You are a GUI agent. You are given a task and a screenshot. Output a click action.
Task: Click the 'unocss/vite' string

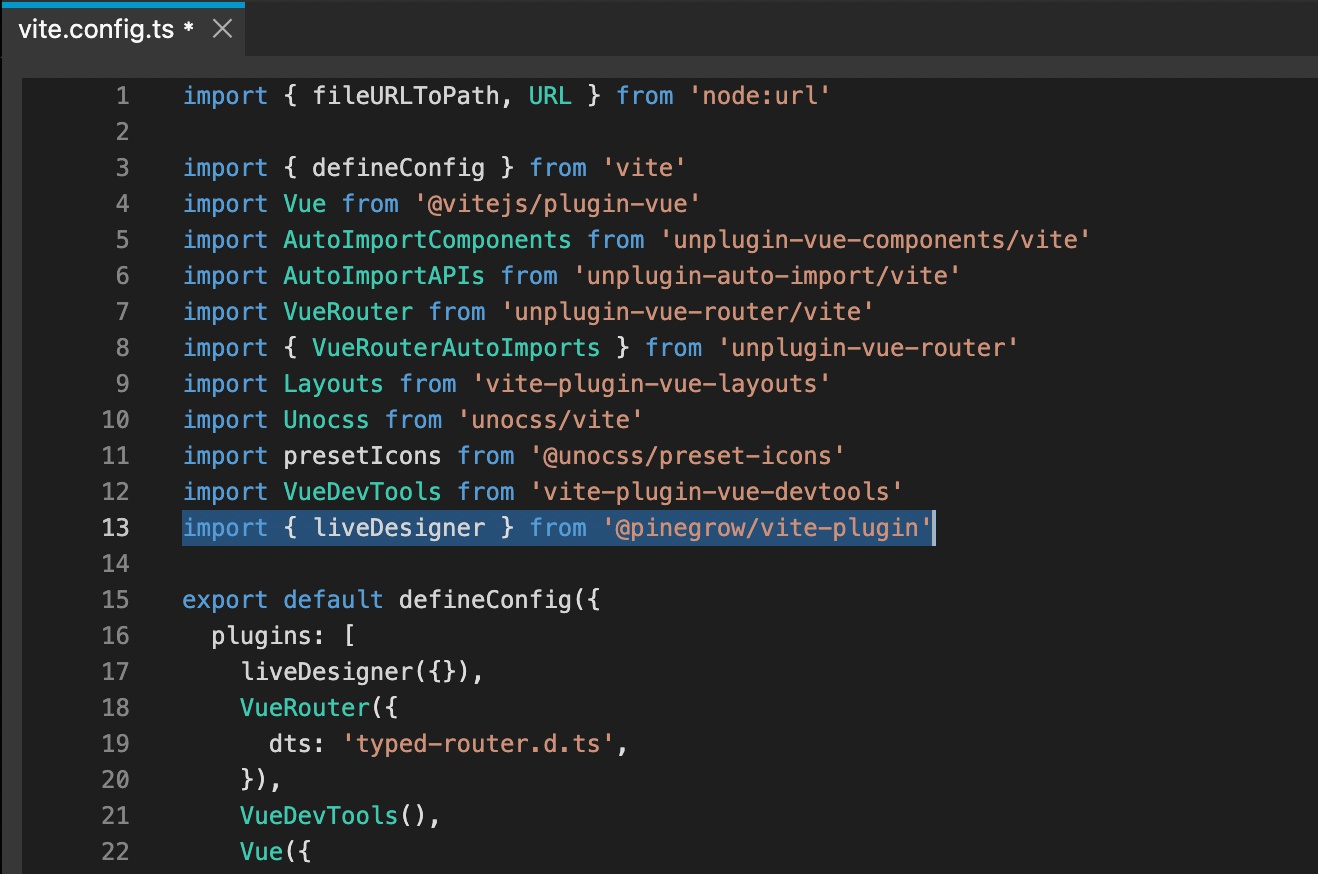point(550,420)
